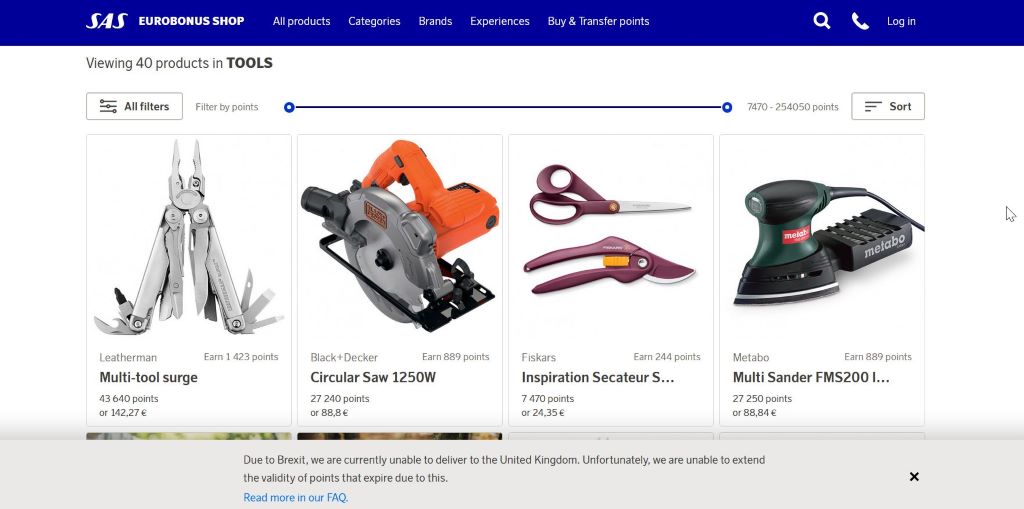This screenshot has height=509, width=1024.
Task: Click the search magnifier icon
Action: [x=822, y=21]
